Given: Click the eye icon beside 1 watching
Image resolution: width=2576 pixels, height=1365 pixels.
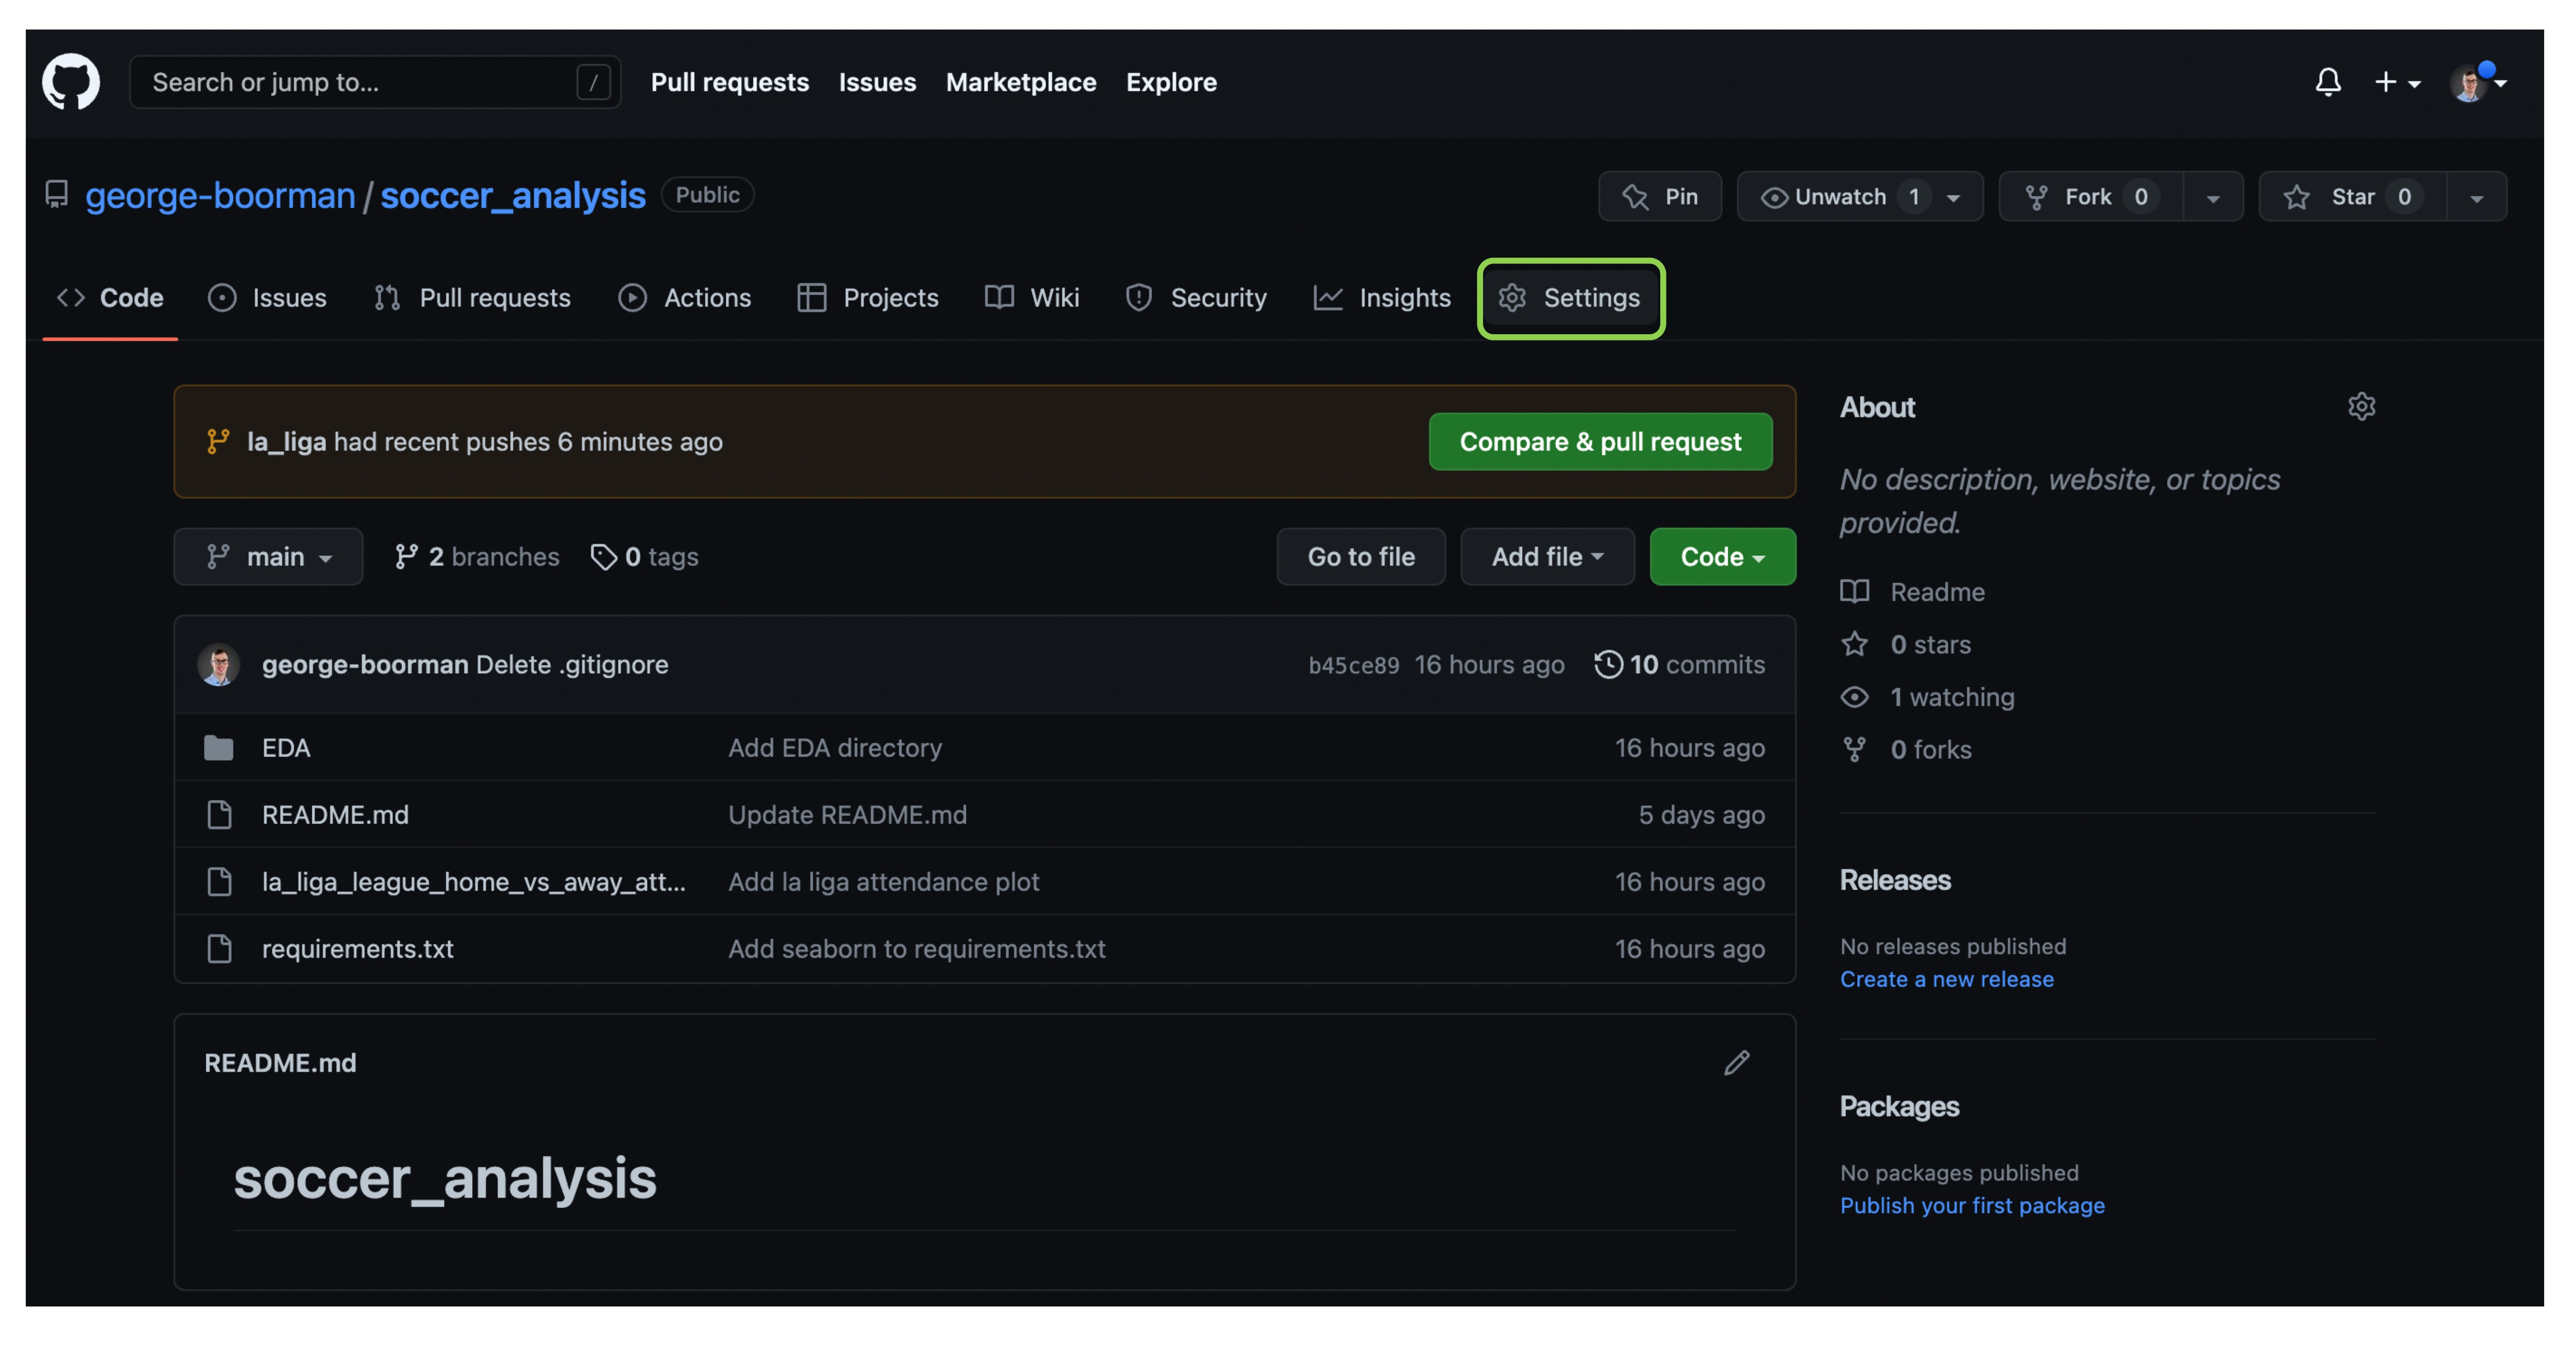Looking at the screenshot, I should (1855, 697).
